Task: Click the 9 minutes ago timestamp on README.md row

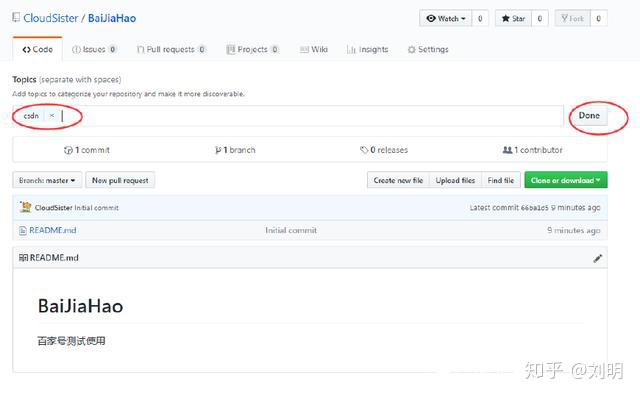Action: 573,230
